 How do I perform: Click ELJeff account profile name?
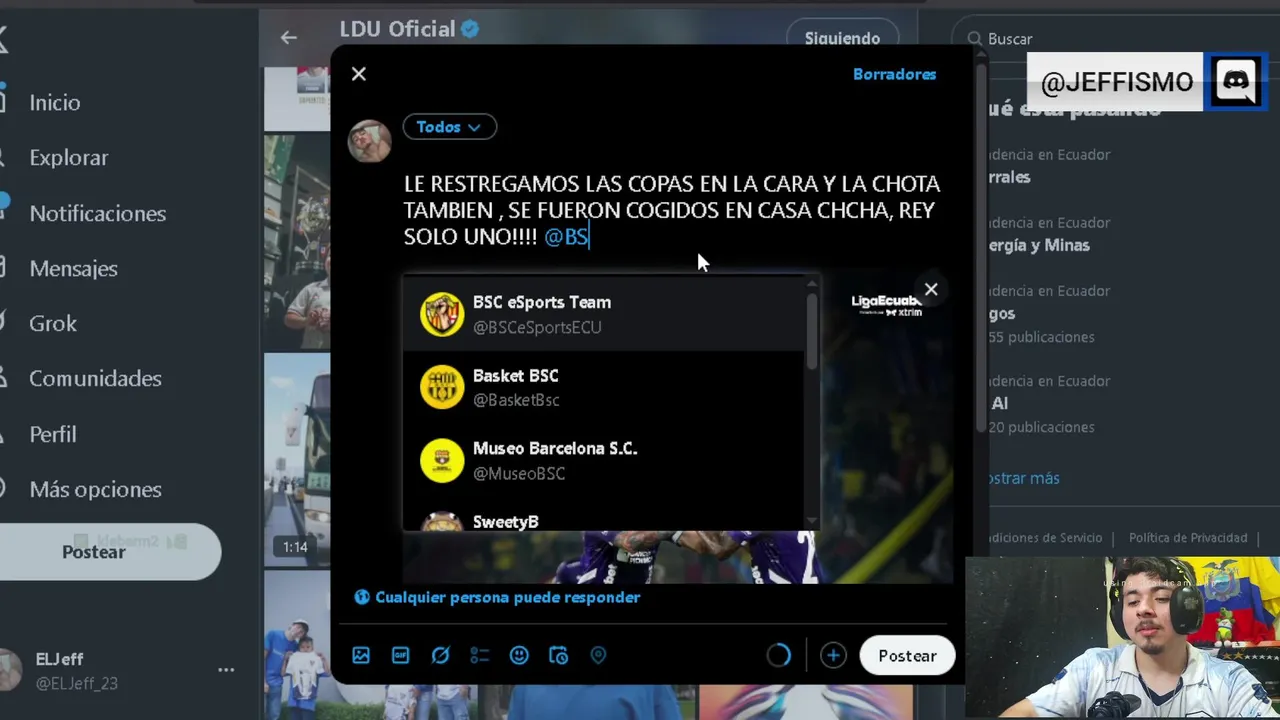[59, 659]
